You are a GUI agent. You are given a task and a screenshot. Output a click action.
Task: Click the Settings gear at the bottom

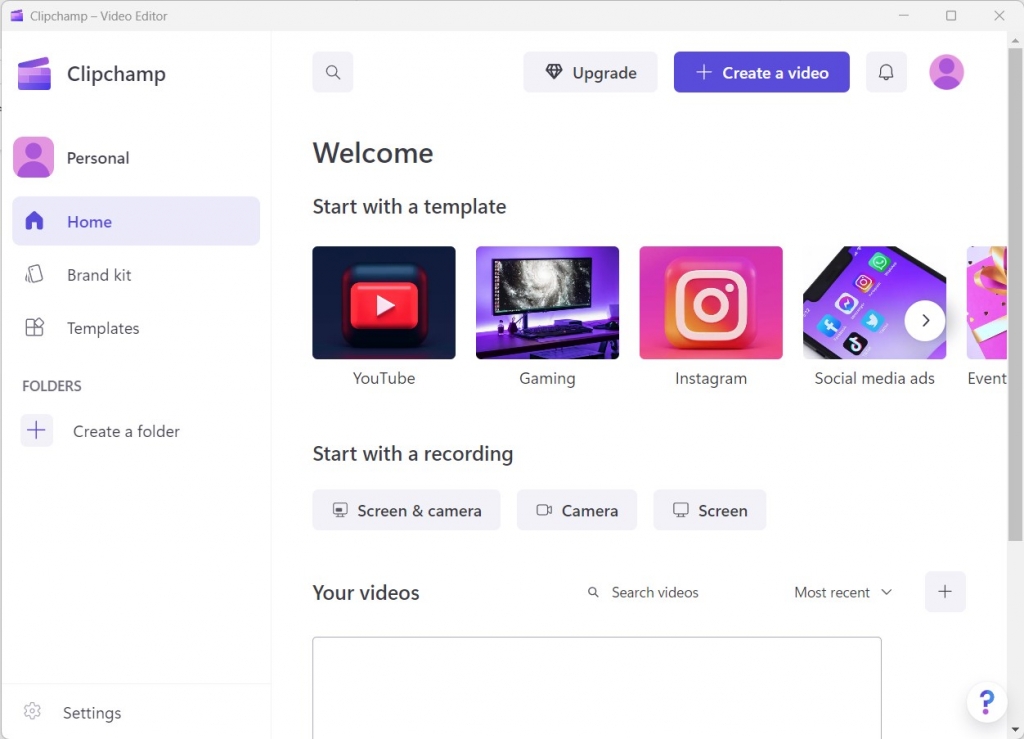coord(31,712)
